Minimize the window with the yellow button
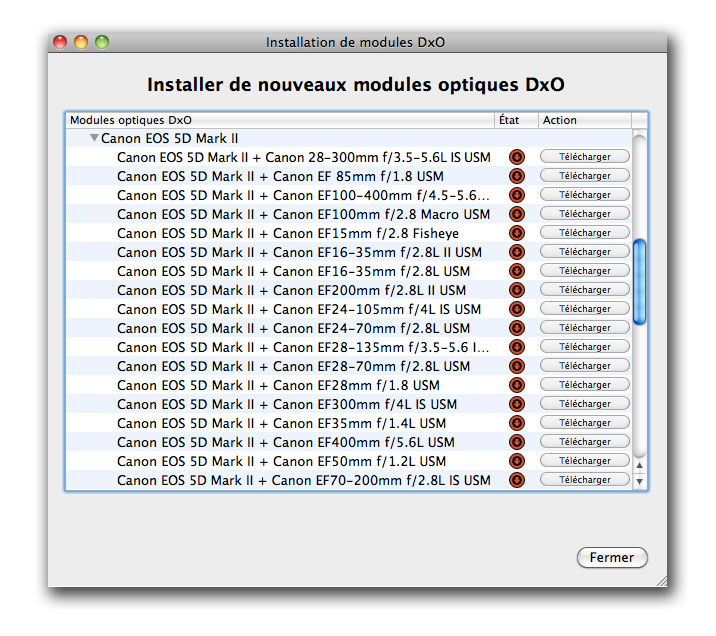Screen dimensions: 716x636 click(x=81, y=42)
